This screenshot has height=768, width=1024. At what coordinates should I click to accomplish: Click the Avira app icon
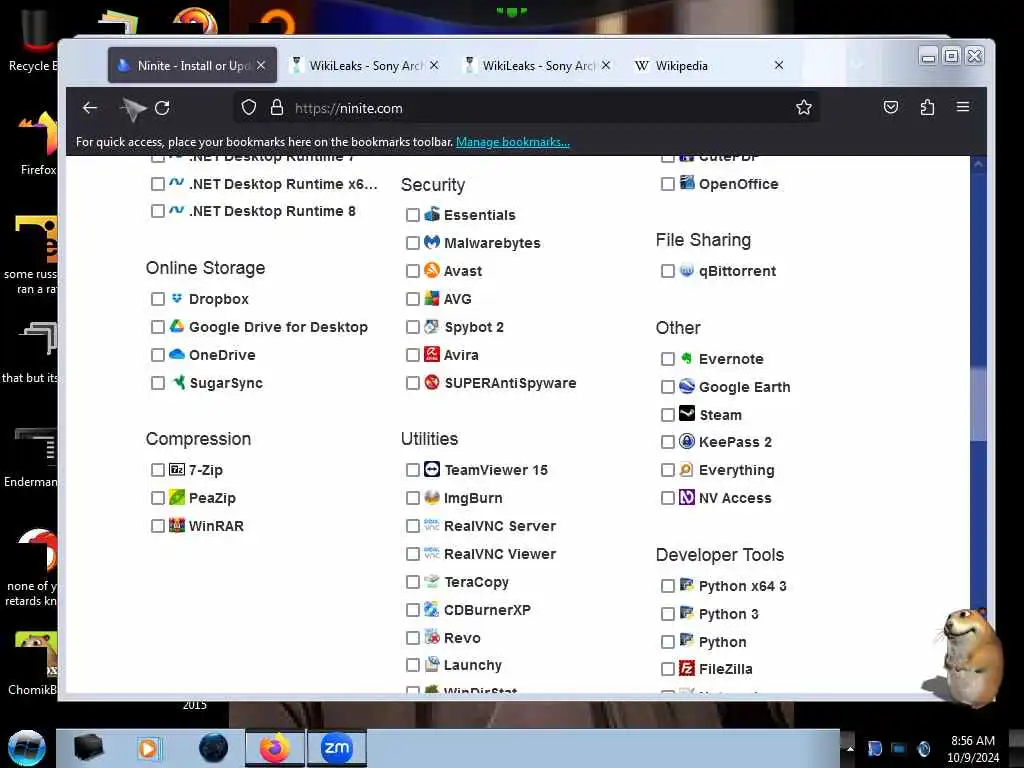pyautogui.click(x=432, y=354)
